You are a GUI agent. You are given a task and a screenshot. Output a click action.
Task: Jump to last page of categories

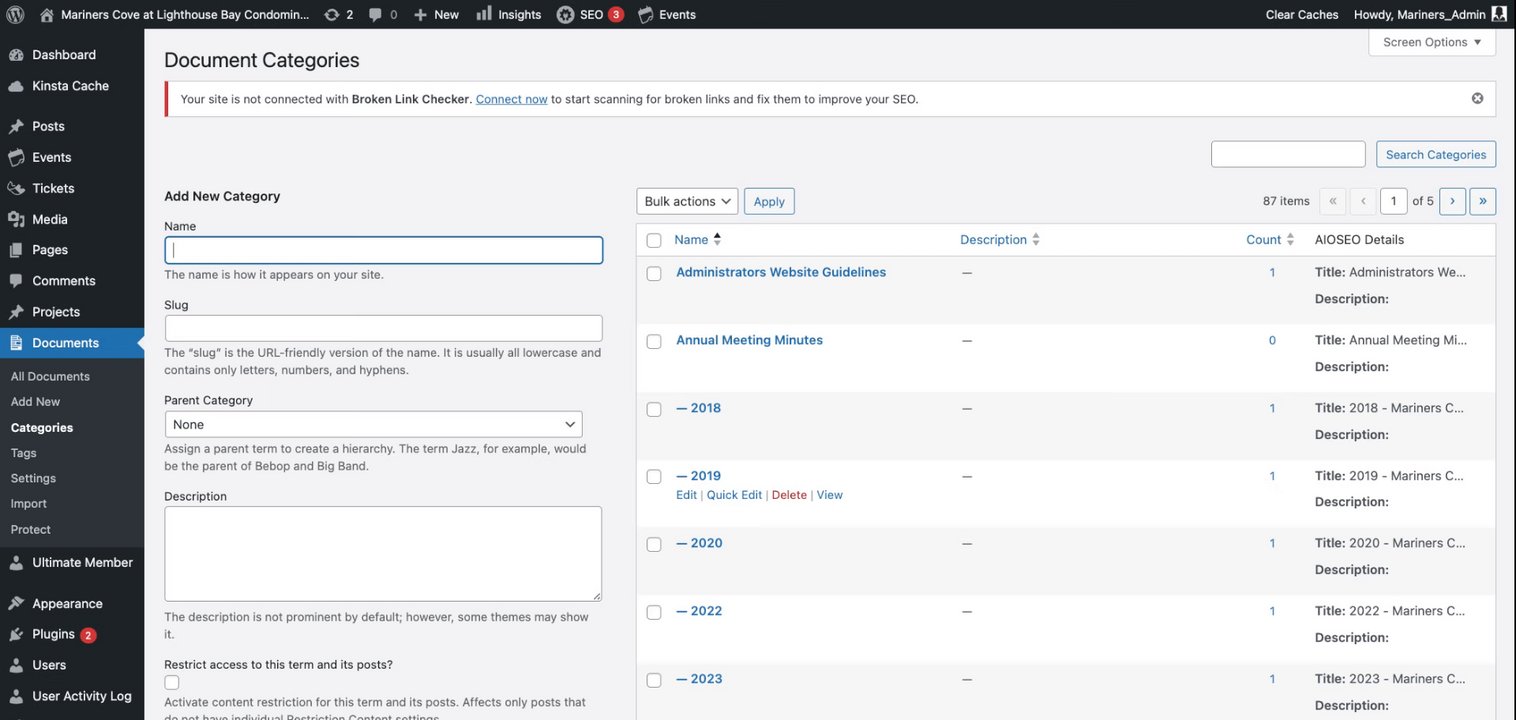click(x=1482, y=201)
